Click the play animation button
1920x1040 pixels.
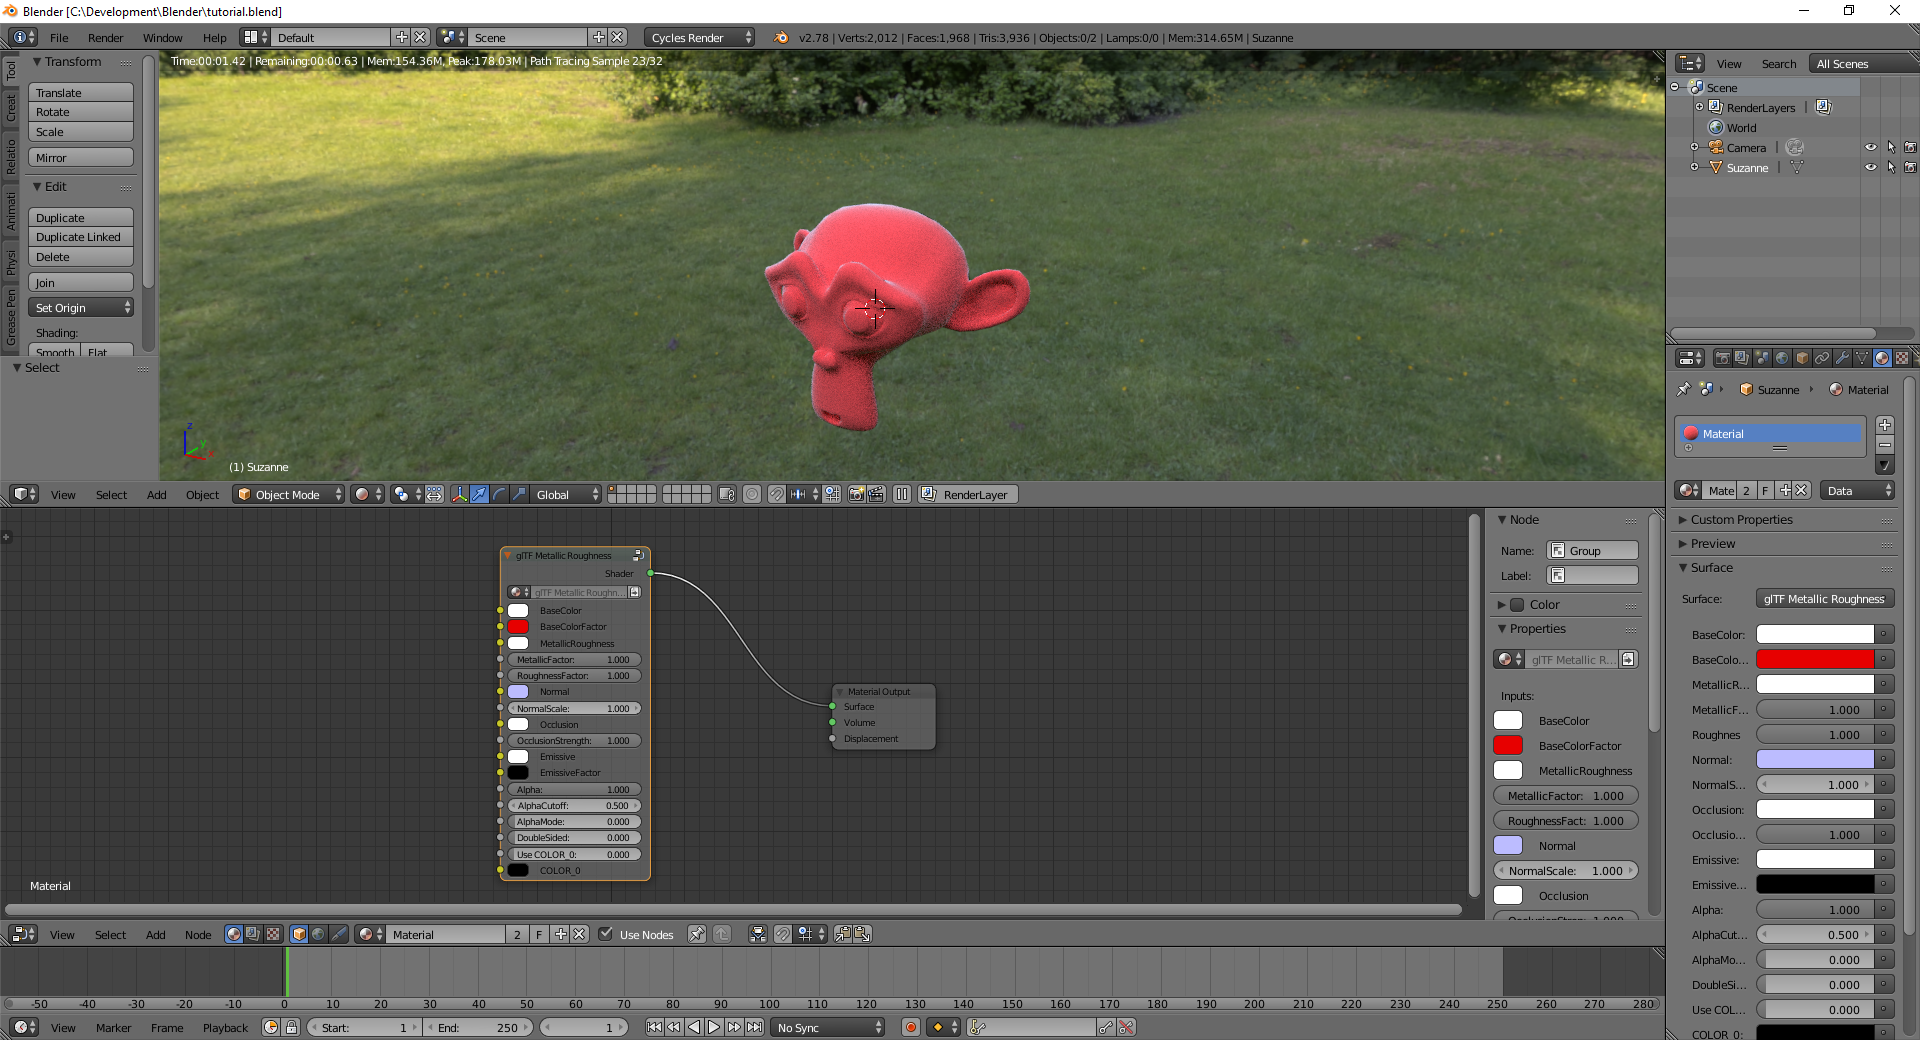click(x=714, y=1027)
